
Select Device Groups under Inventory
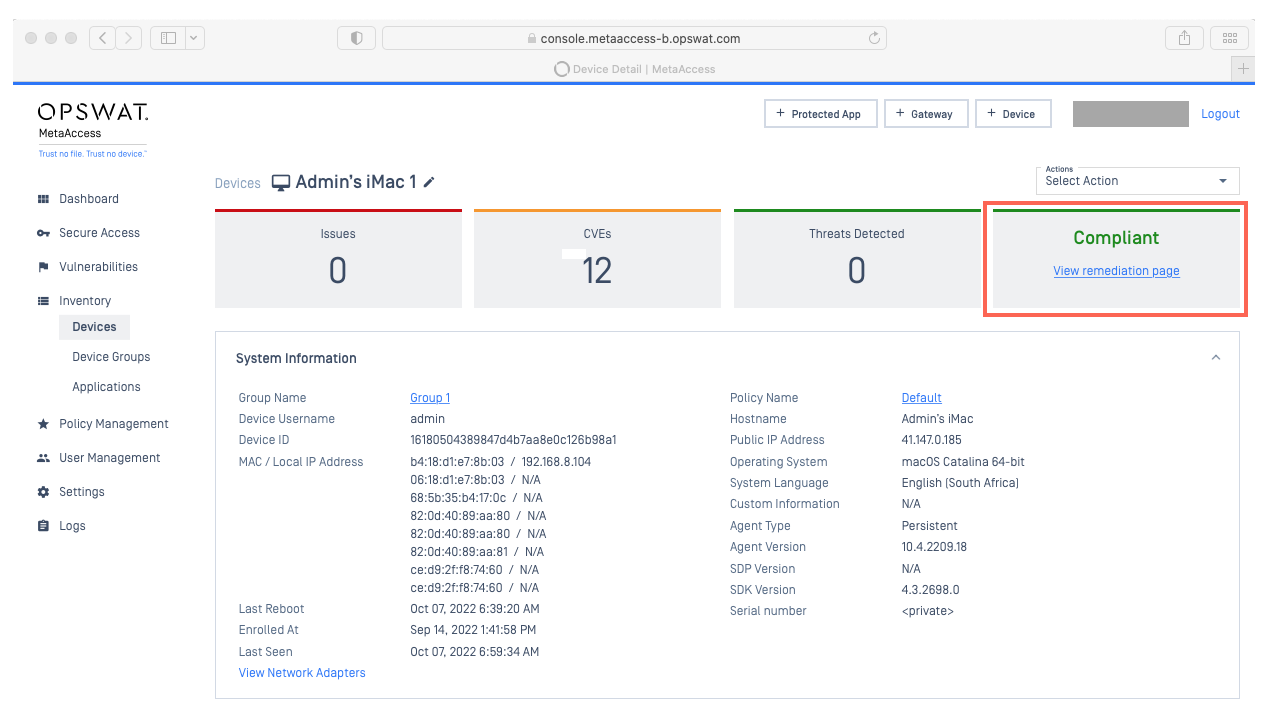(111, 357)
